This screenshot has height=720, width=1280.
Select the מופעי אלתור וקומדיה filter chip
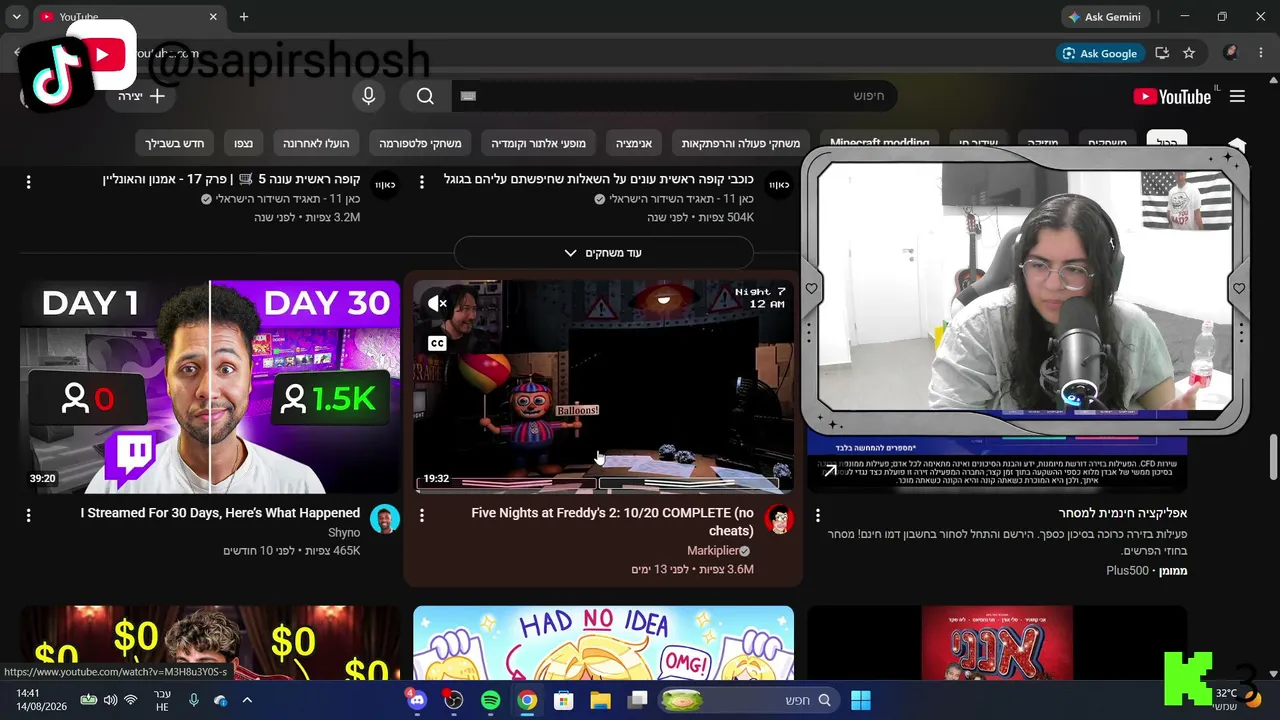click(x=538, y=143)
